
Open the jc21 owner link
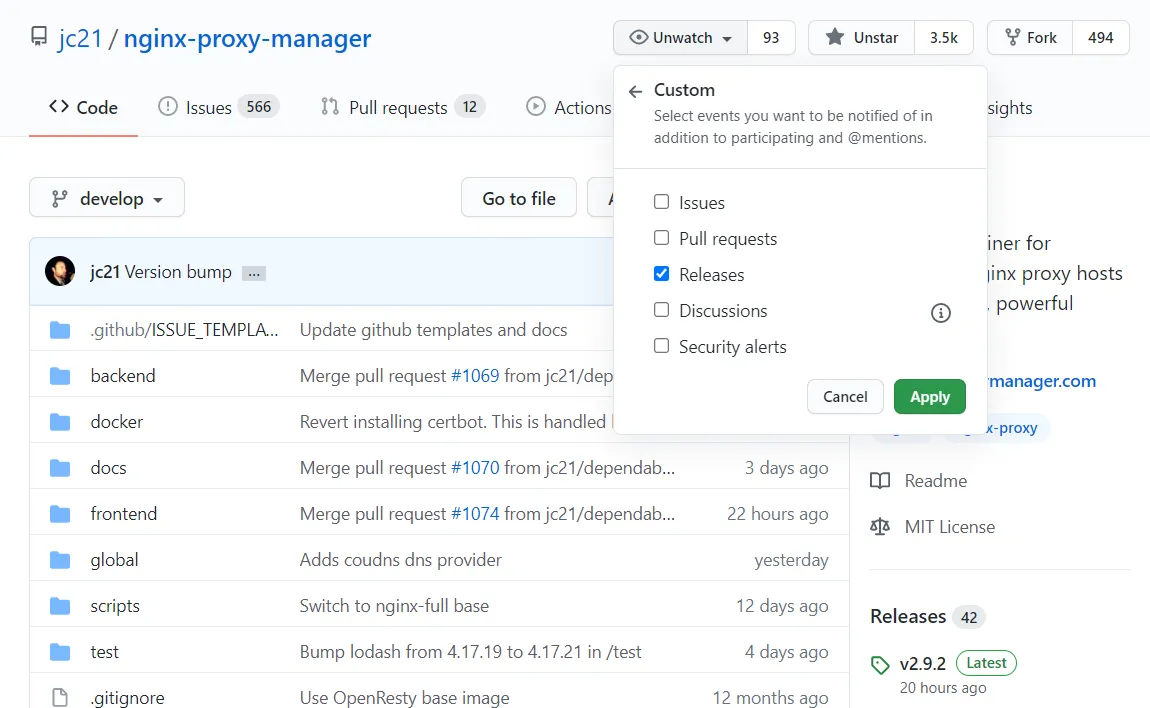point(81,38)
